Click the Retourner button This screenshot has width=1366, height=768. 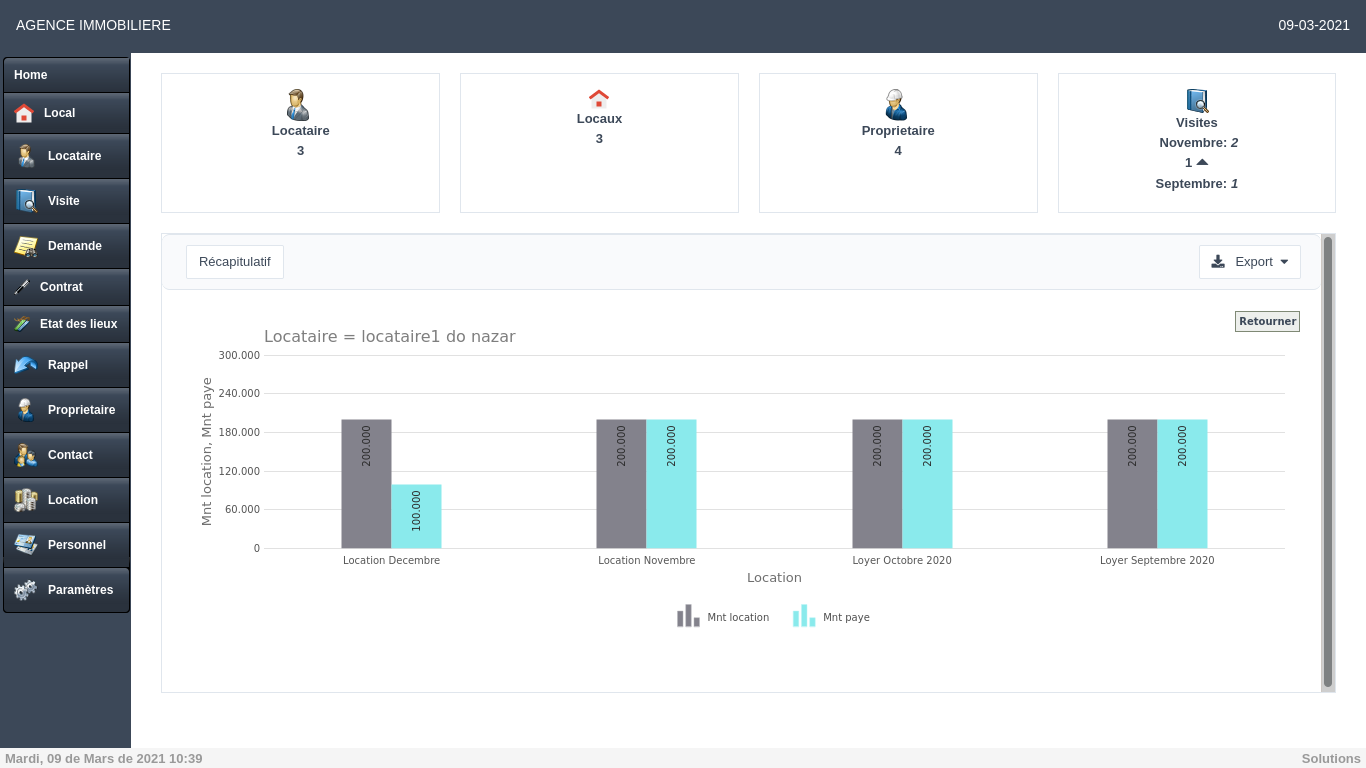coord(1267,321)
